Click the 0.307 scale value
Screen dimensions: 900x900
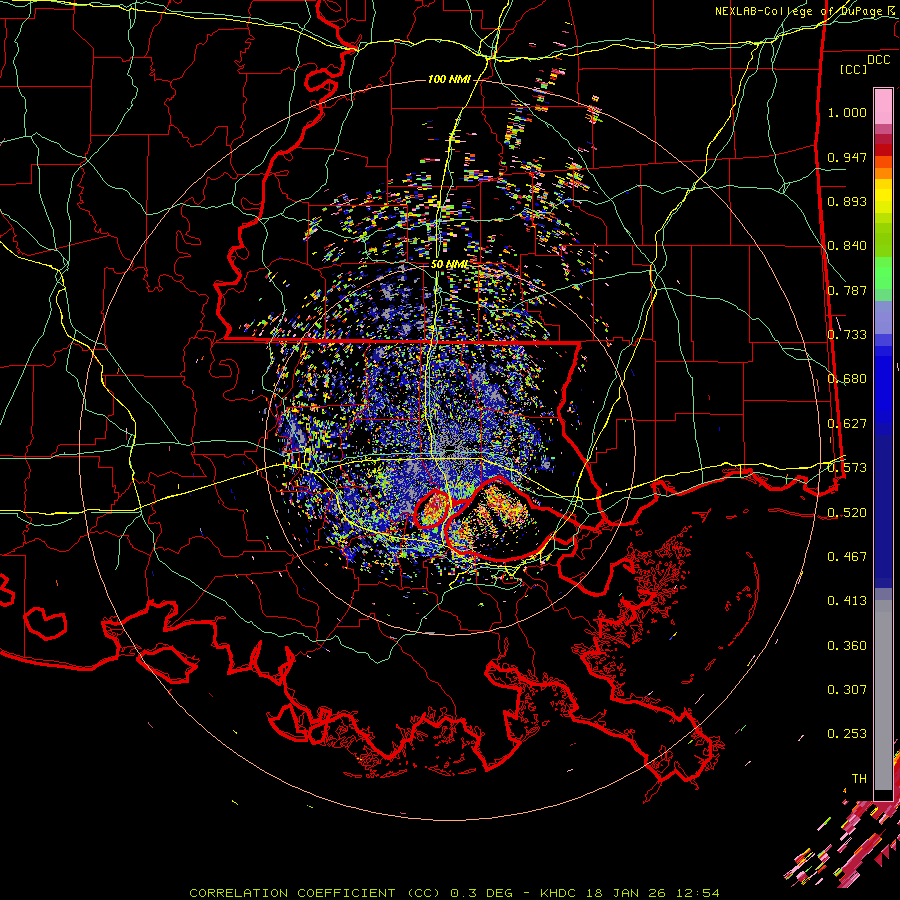coord(847,690)
